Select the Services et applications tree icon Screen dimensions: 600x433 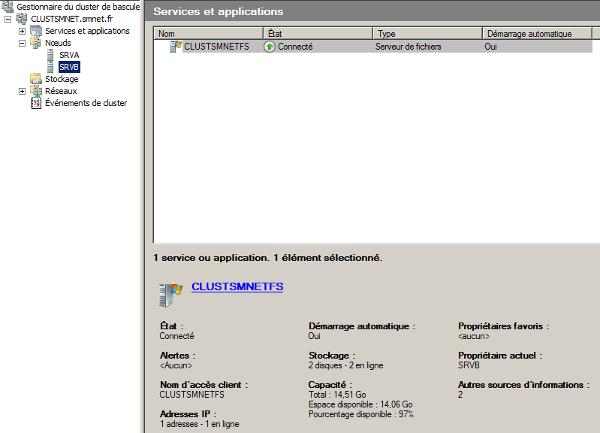coord(37,31)
